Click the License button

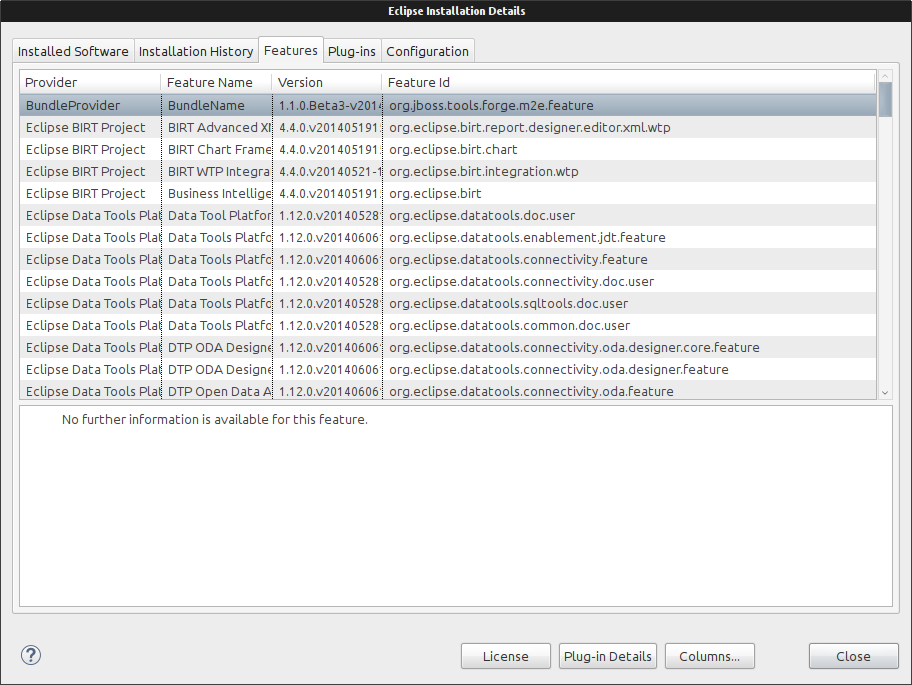[x=505, y=656]
